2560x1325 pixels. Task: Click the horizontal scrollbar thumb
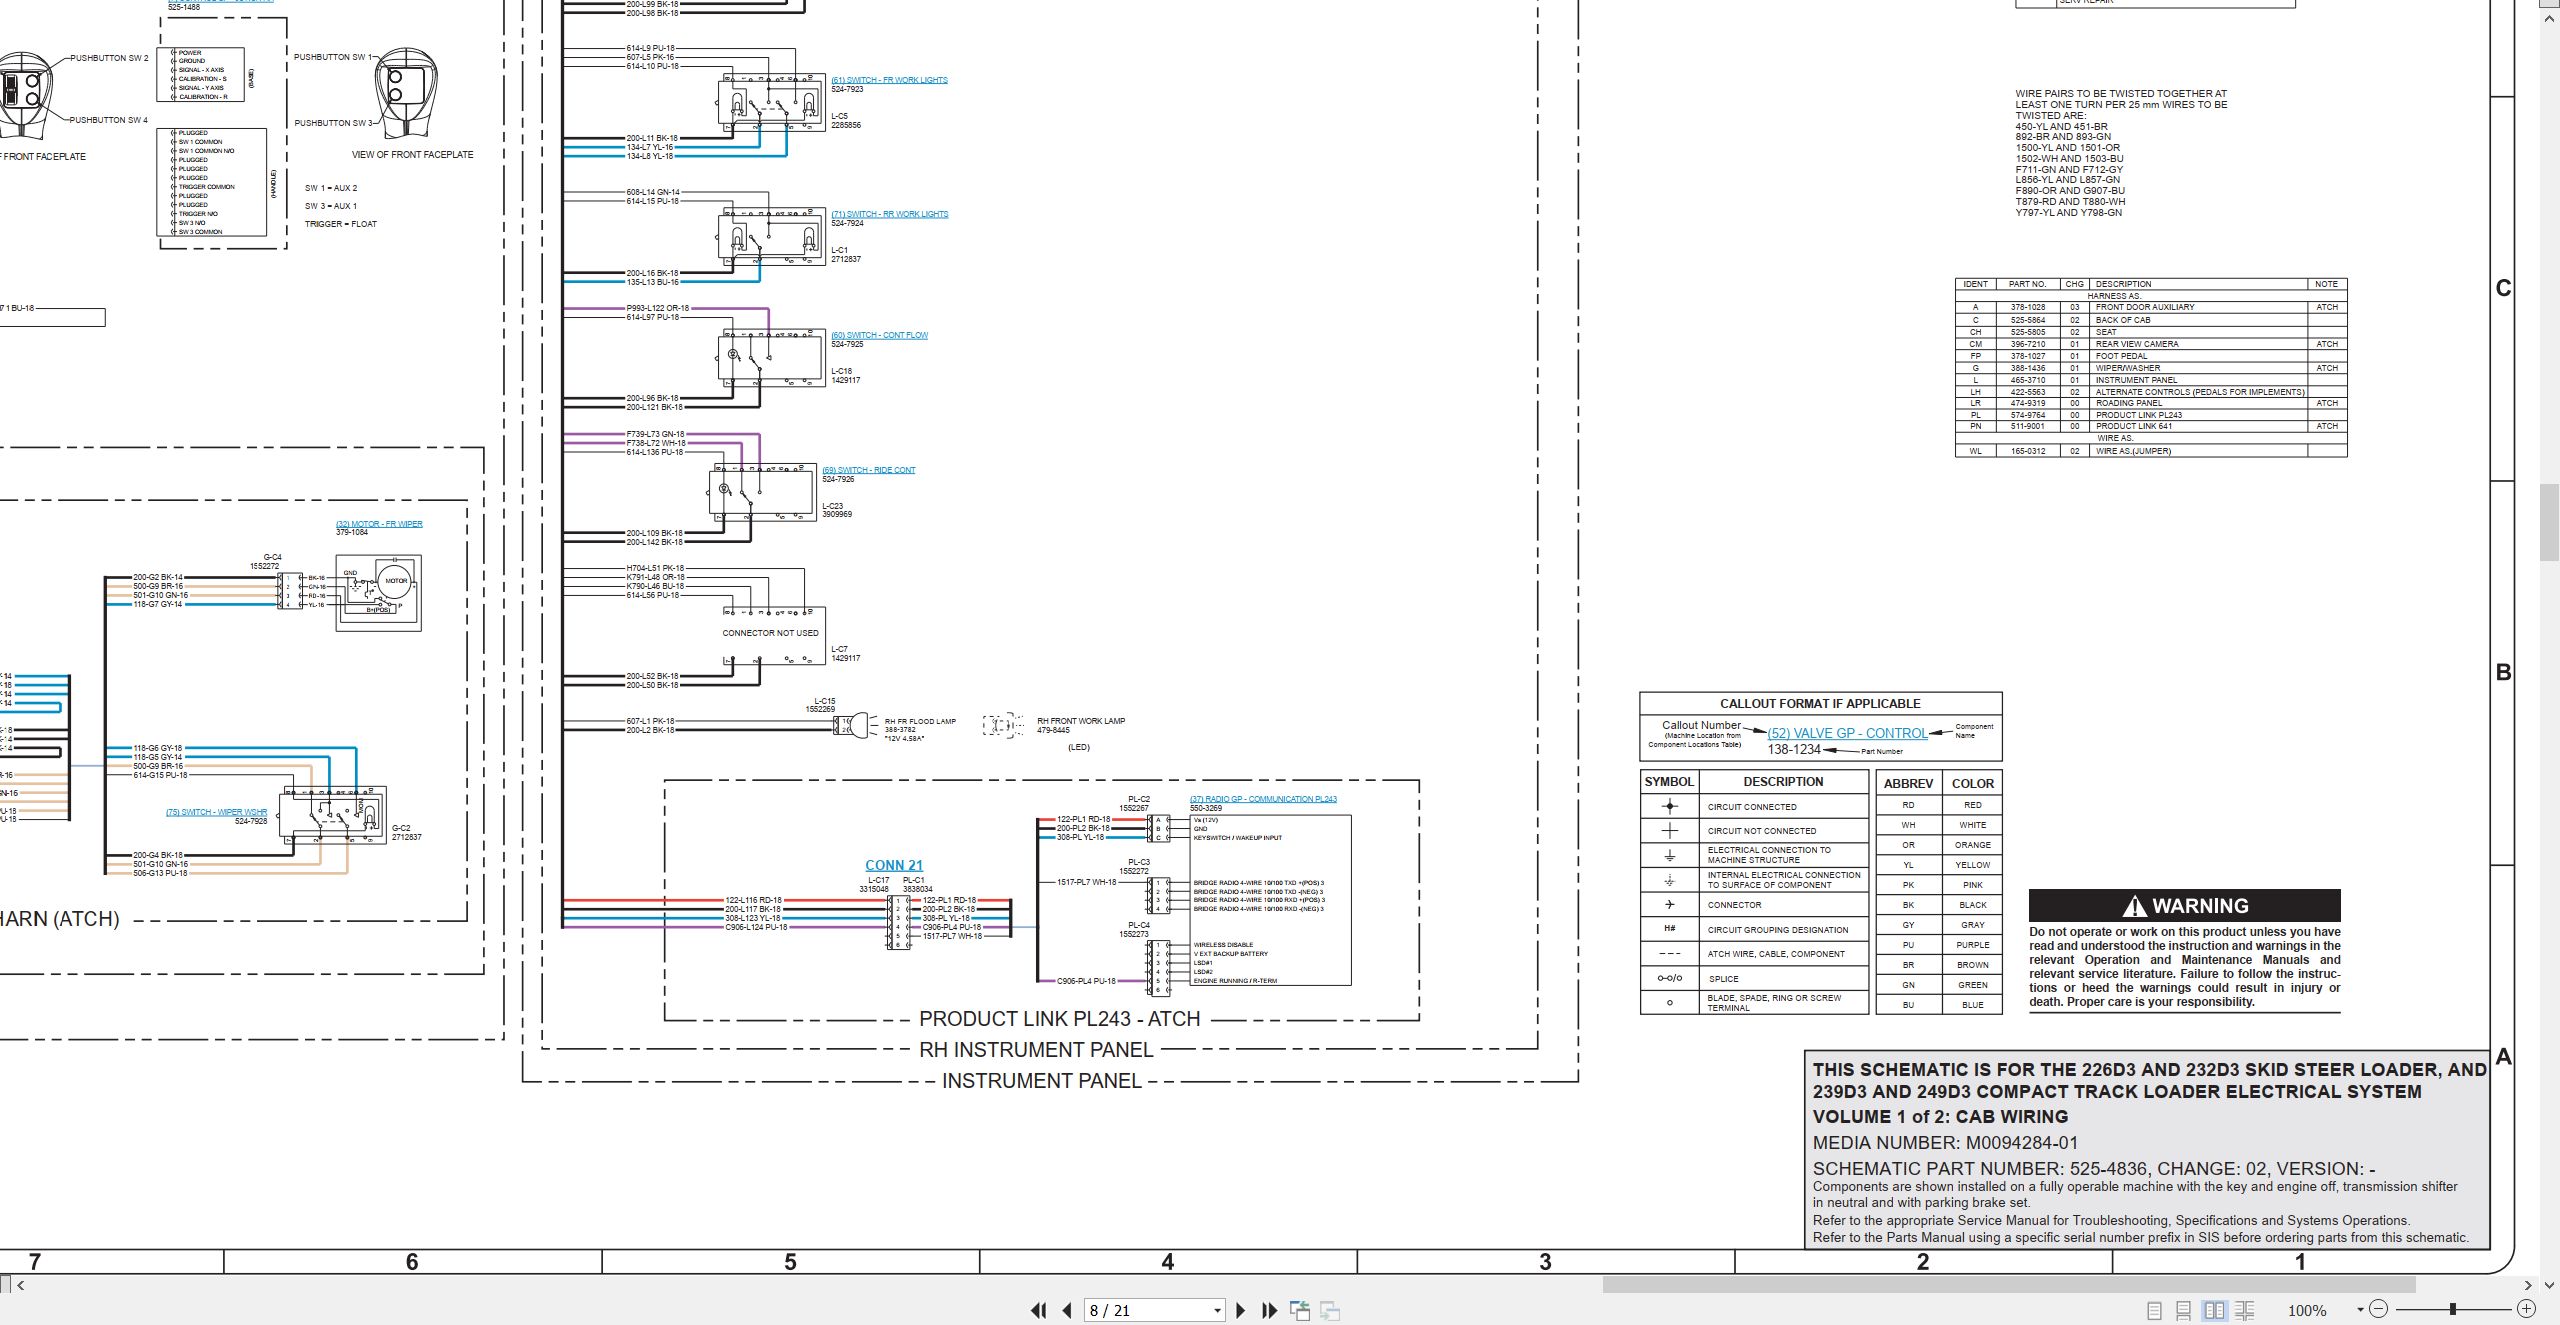pyautogui.click(x=2009, y=1285)
